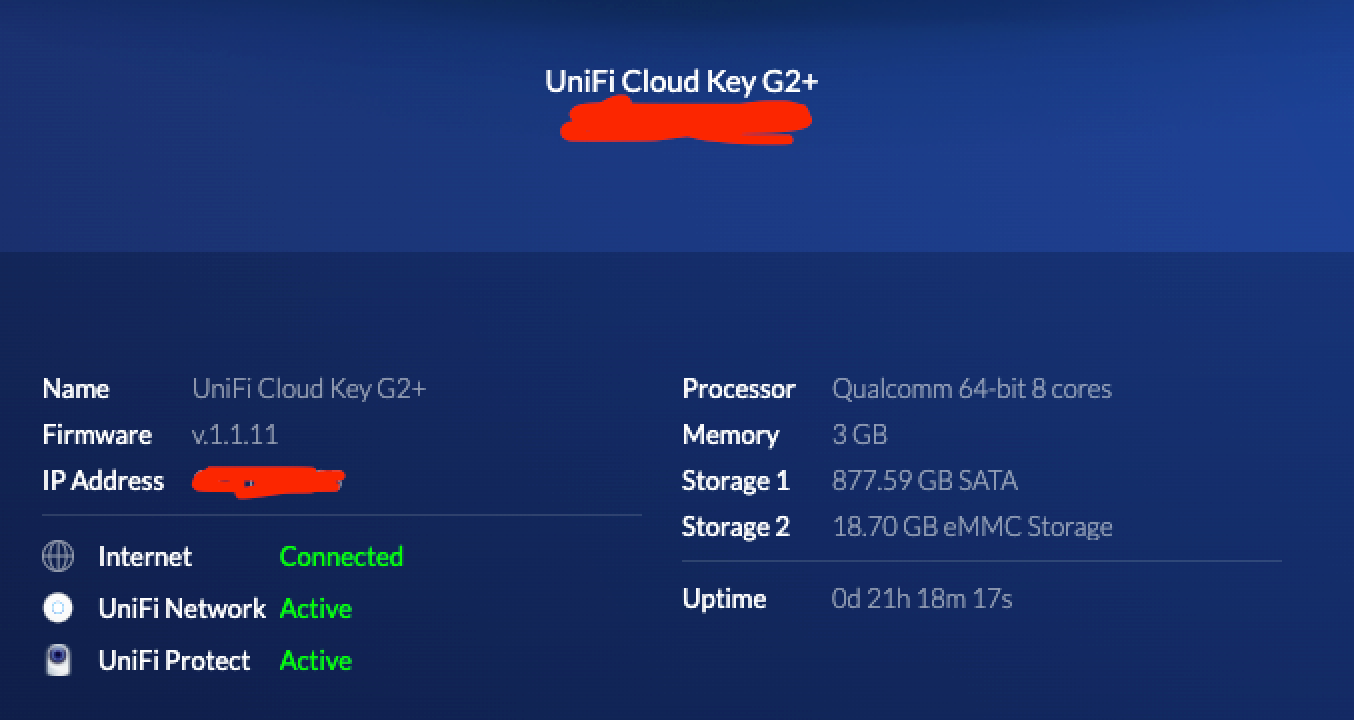Click the redacted IP Address value
This screenshot has height=720, width=1354.
[x=268, y=481]
